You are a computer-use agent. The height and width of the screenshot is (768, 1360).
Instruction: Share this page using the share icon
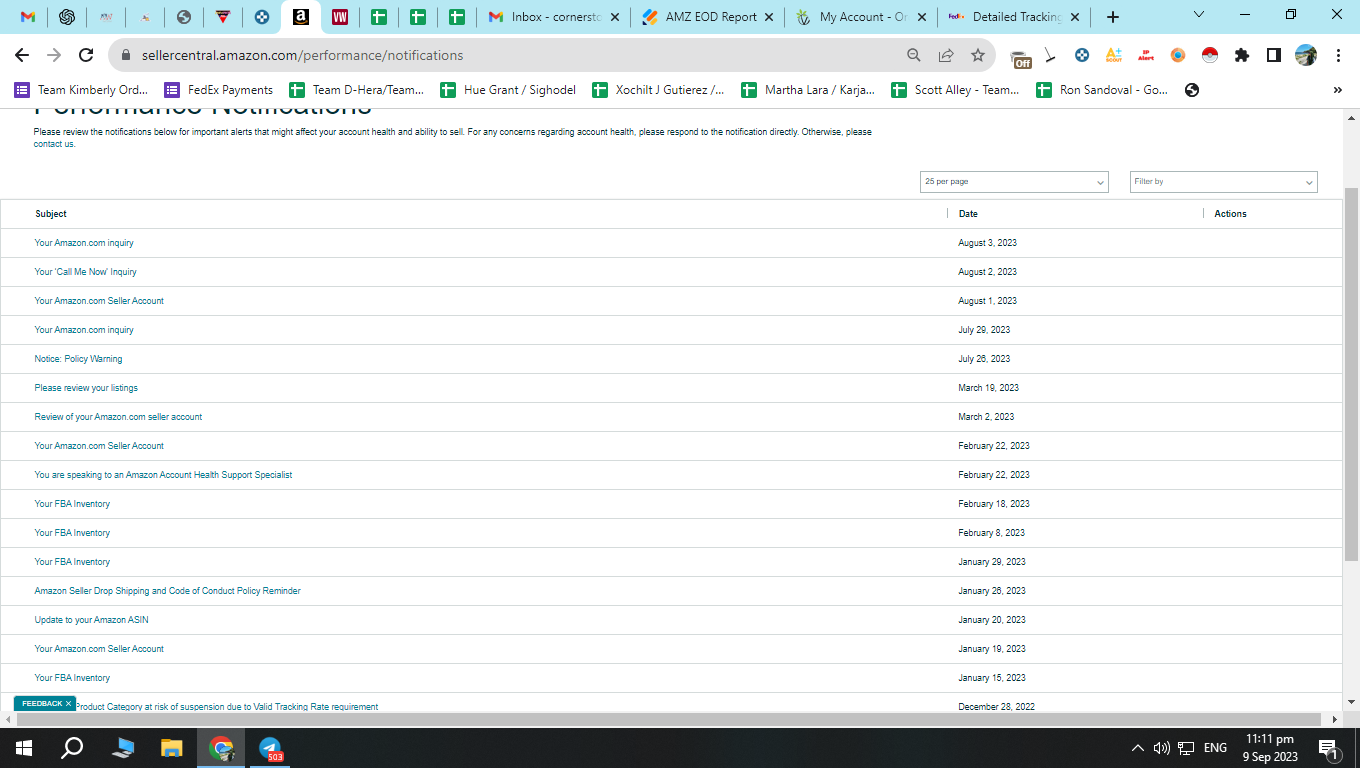pyautogui.click(x=946, y=55)
